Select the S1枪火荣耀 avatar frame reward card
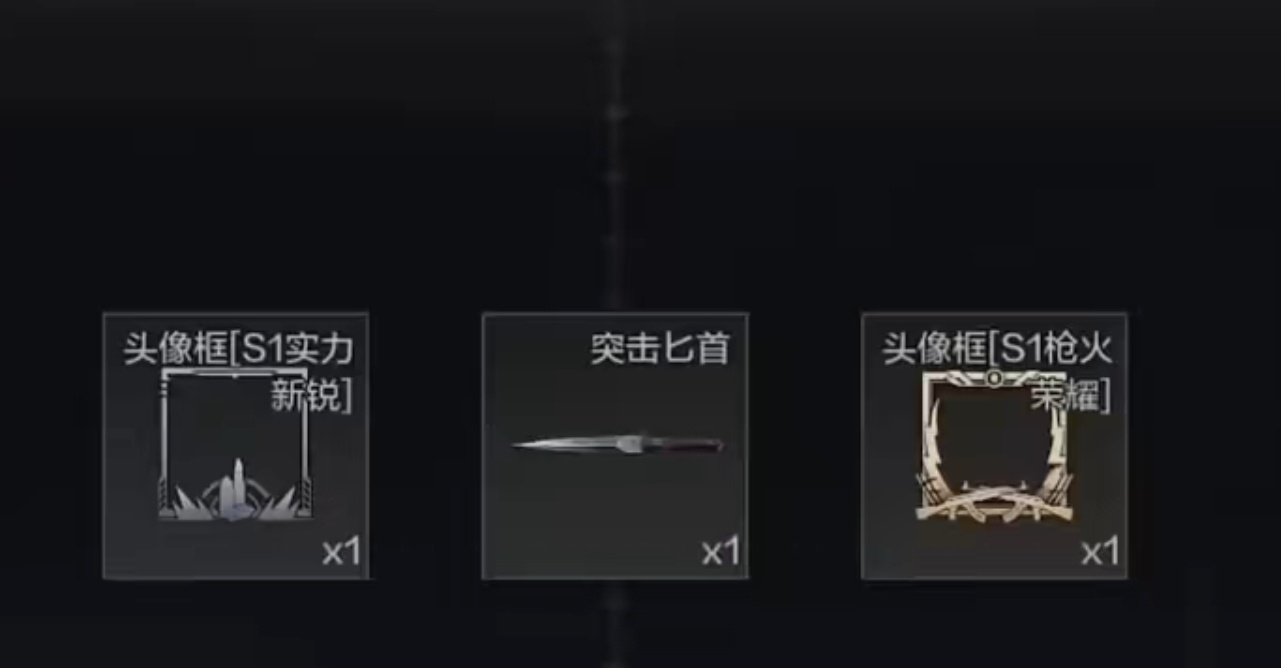 click(994, 445)
